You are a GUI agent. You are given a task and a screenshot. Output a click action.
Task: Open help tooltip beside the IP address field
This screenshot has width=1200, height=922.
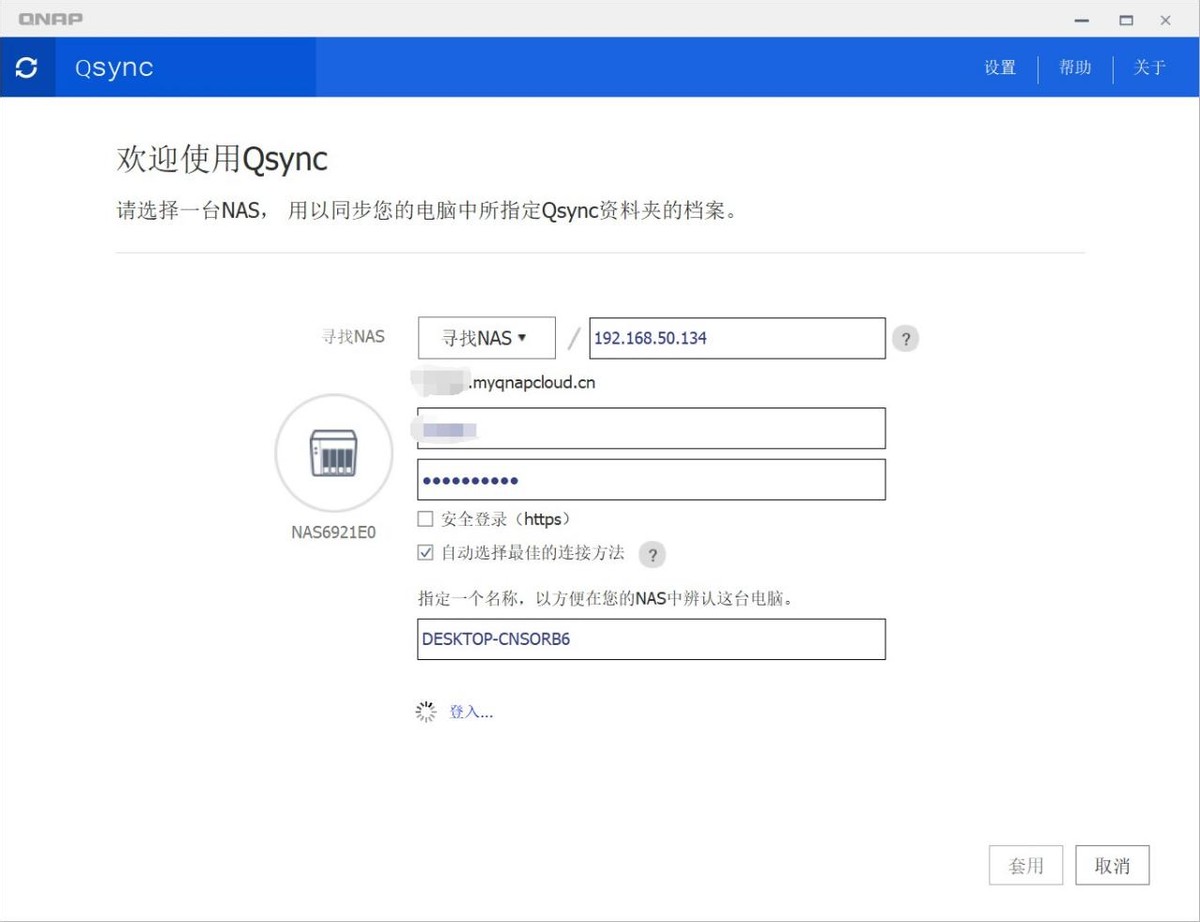point(905,339)
